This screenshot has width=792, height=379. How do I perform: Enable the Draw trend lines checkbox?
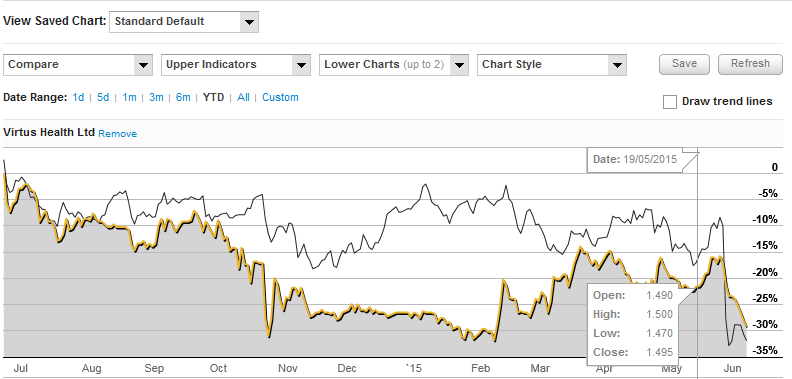click(x=670, y=102)
